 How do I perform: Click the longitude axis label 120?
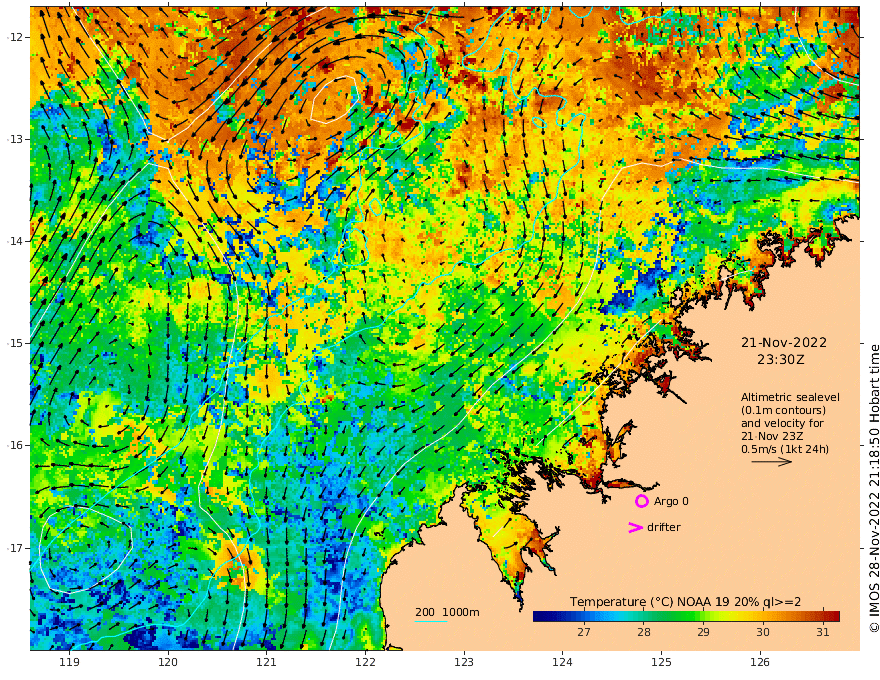coord(168,662)
